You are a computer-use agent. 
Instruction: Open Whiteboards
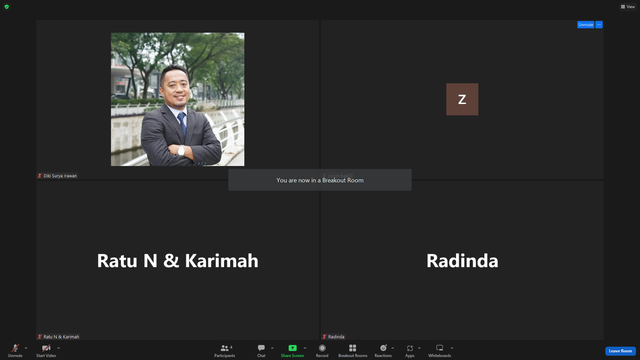[x=440, y=350]
